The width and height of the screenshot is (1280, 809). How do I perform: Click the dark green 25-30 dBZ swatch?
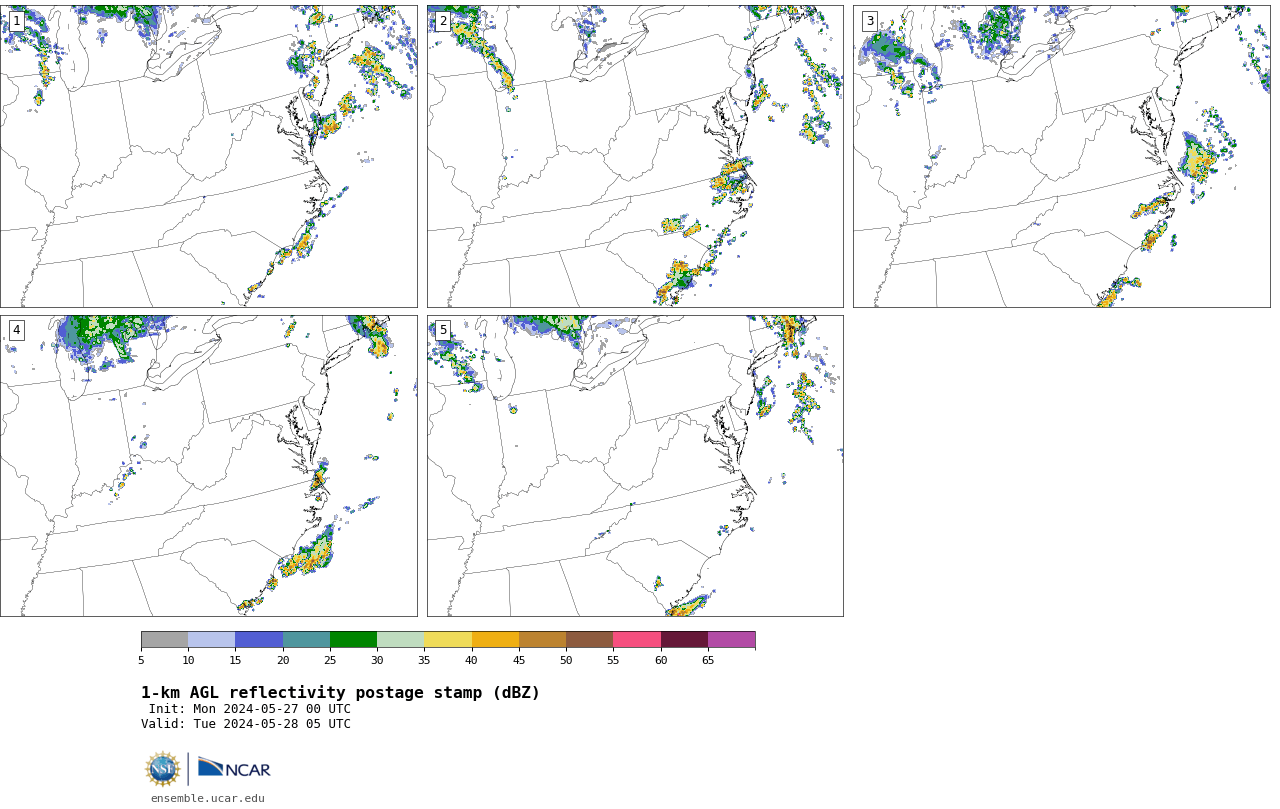coord(353,640)
